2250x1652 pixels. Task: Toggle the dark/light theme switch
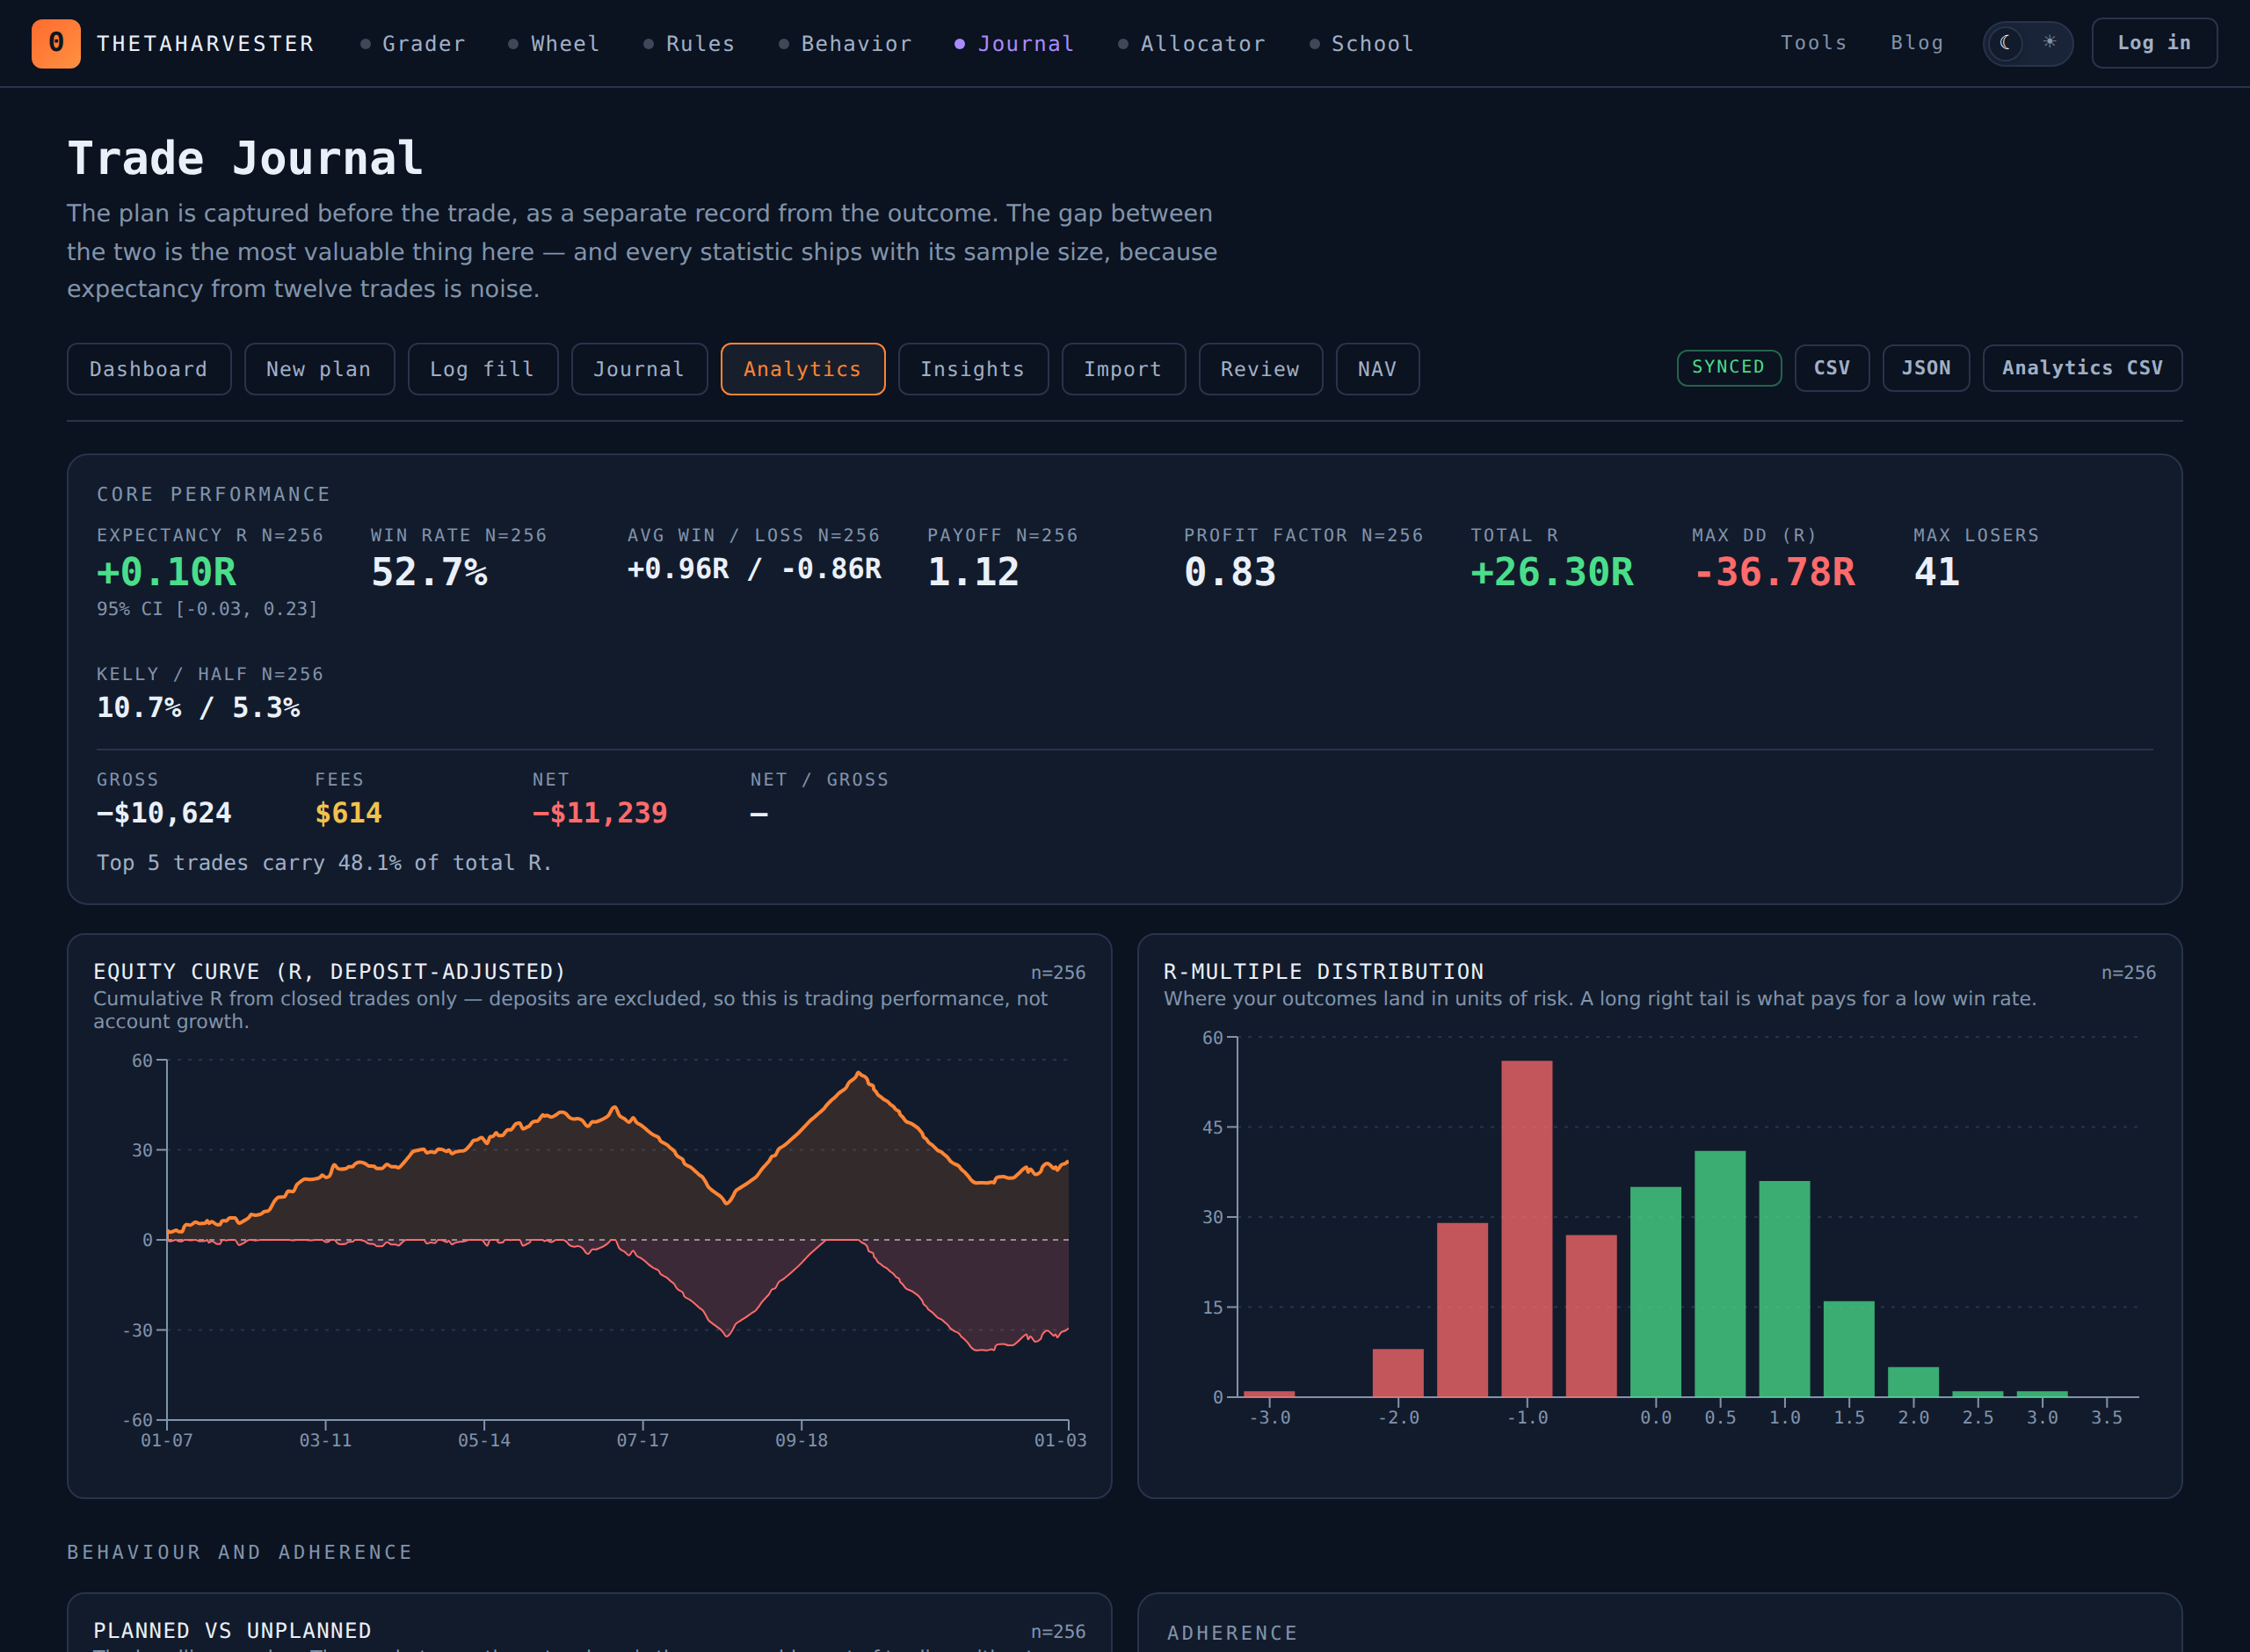tap(2027, 43)
